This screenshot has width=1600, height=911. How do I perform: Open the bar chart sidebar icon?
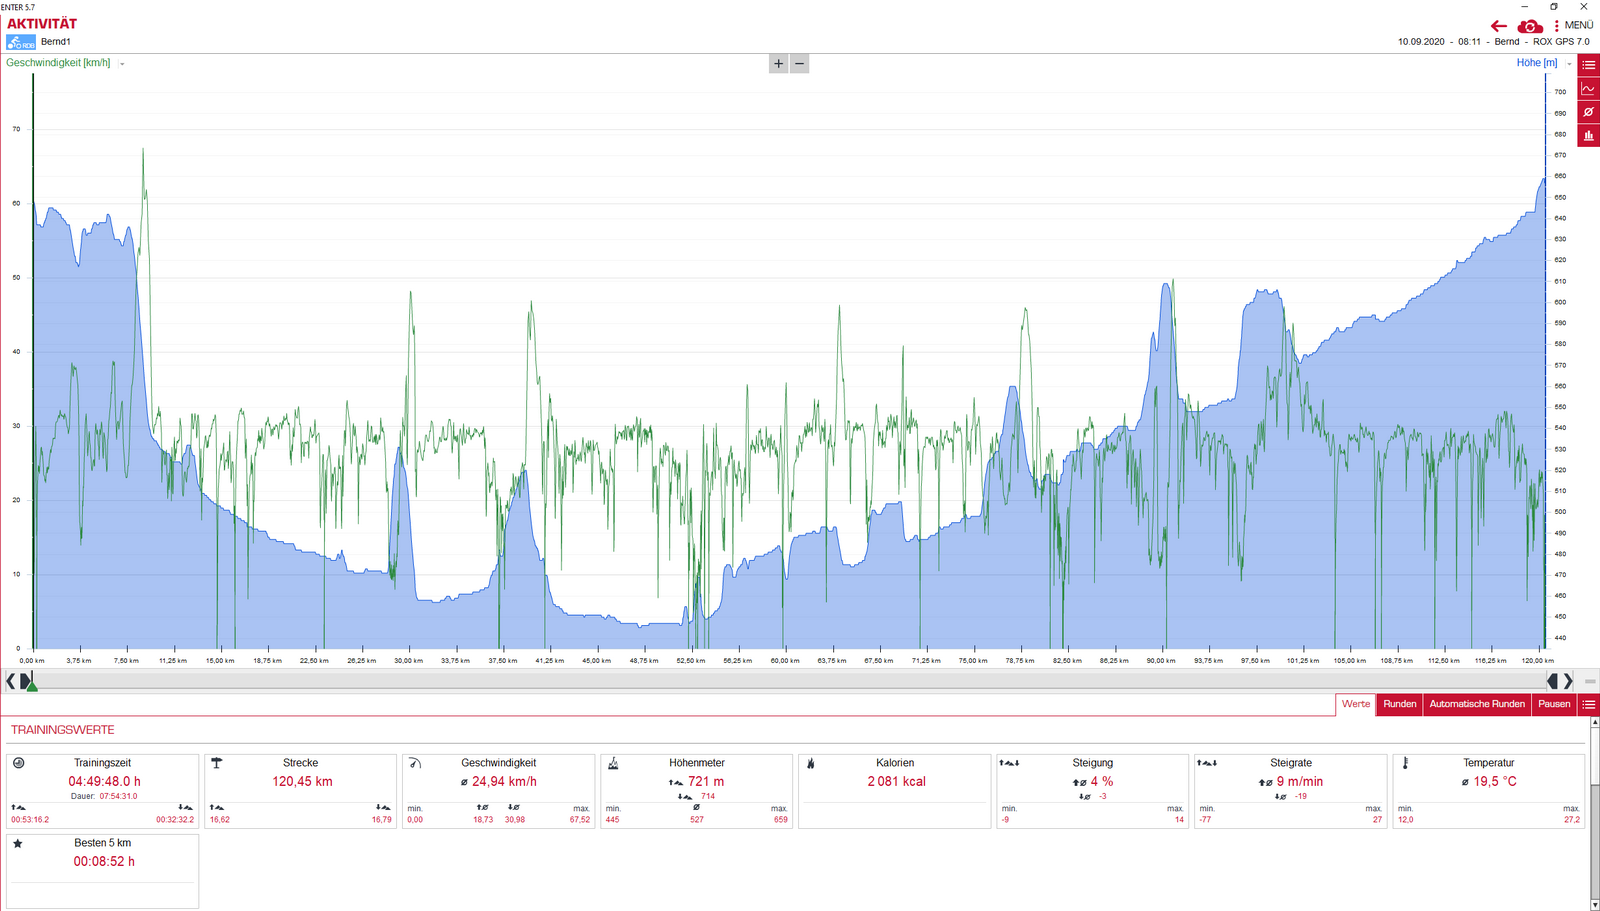(1588, 136)
